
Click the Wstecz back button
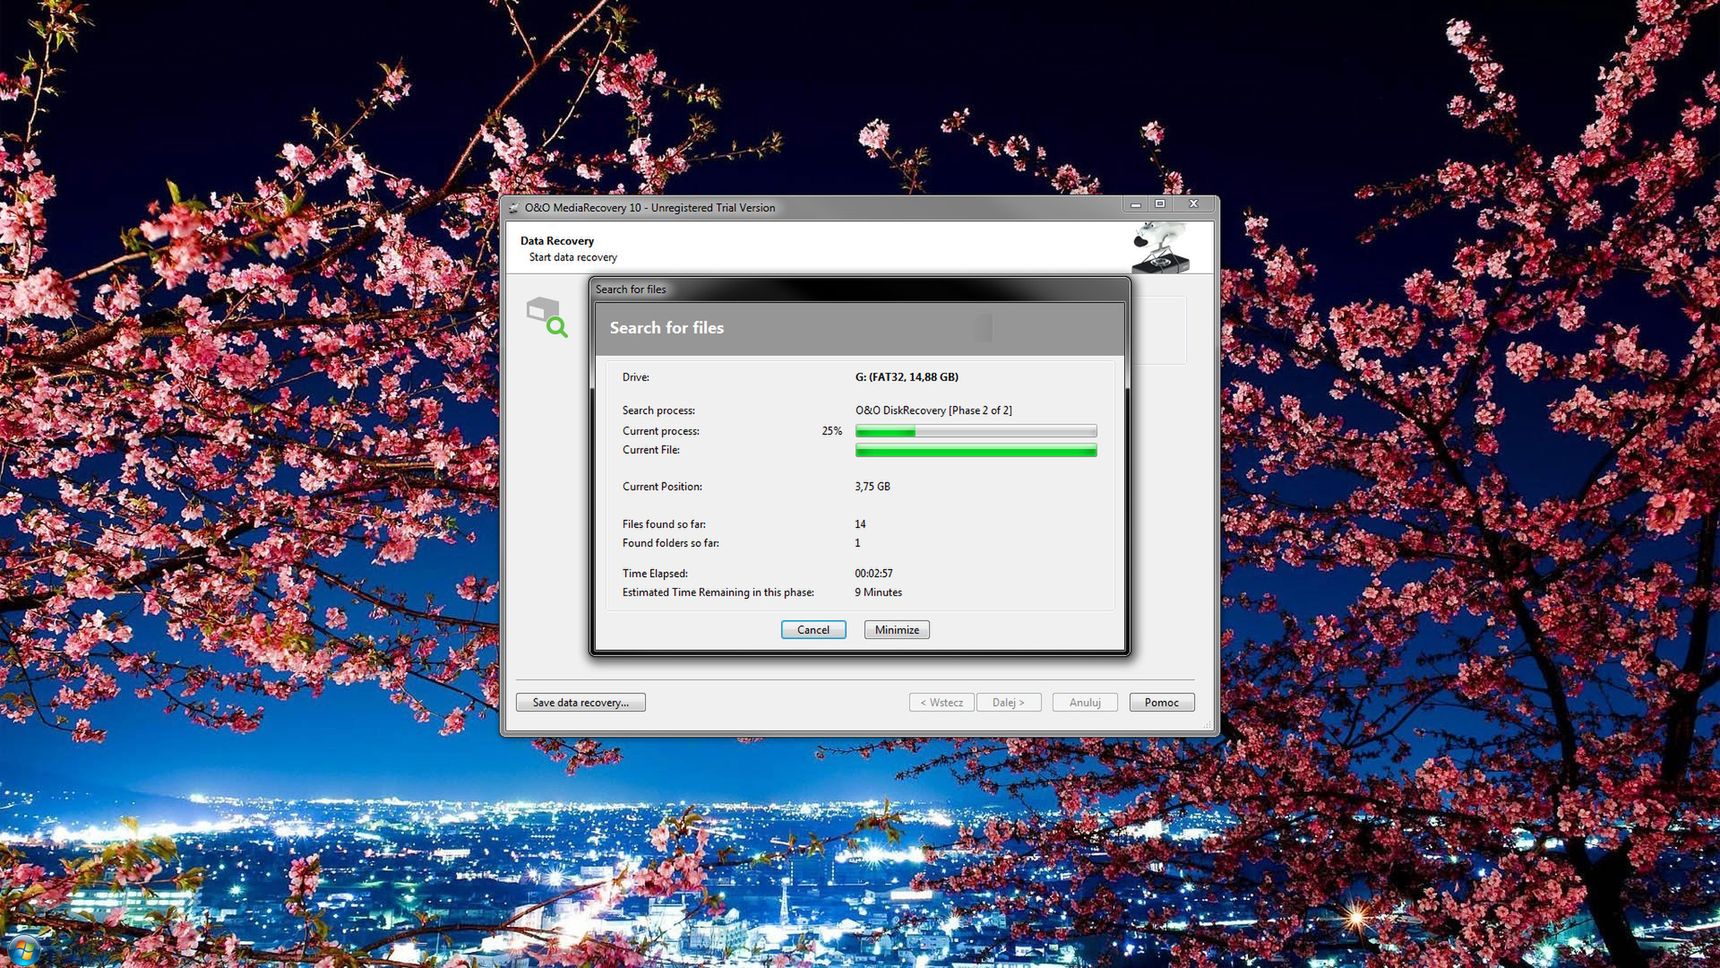pos(942,702)
